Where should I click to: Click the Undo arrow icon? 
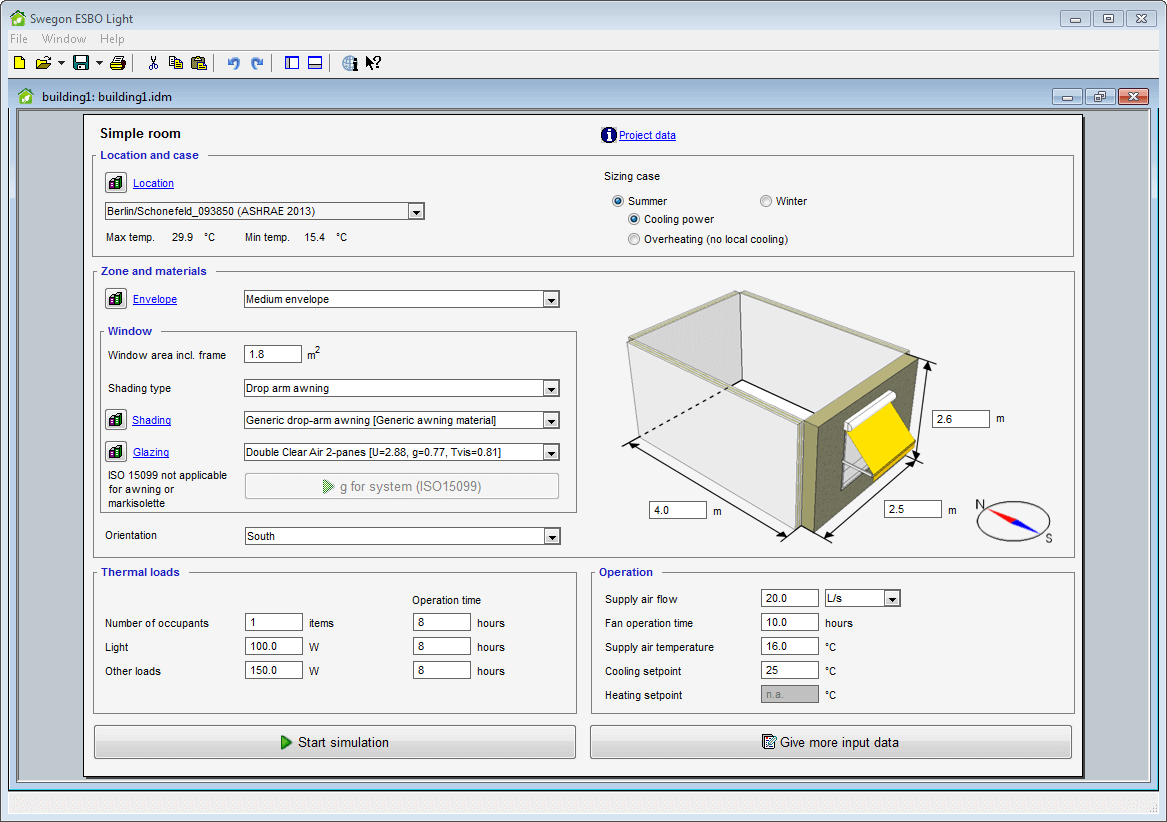pyautogui.click(x=233, y=63)
